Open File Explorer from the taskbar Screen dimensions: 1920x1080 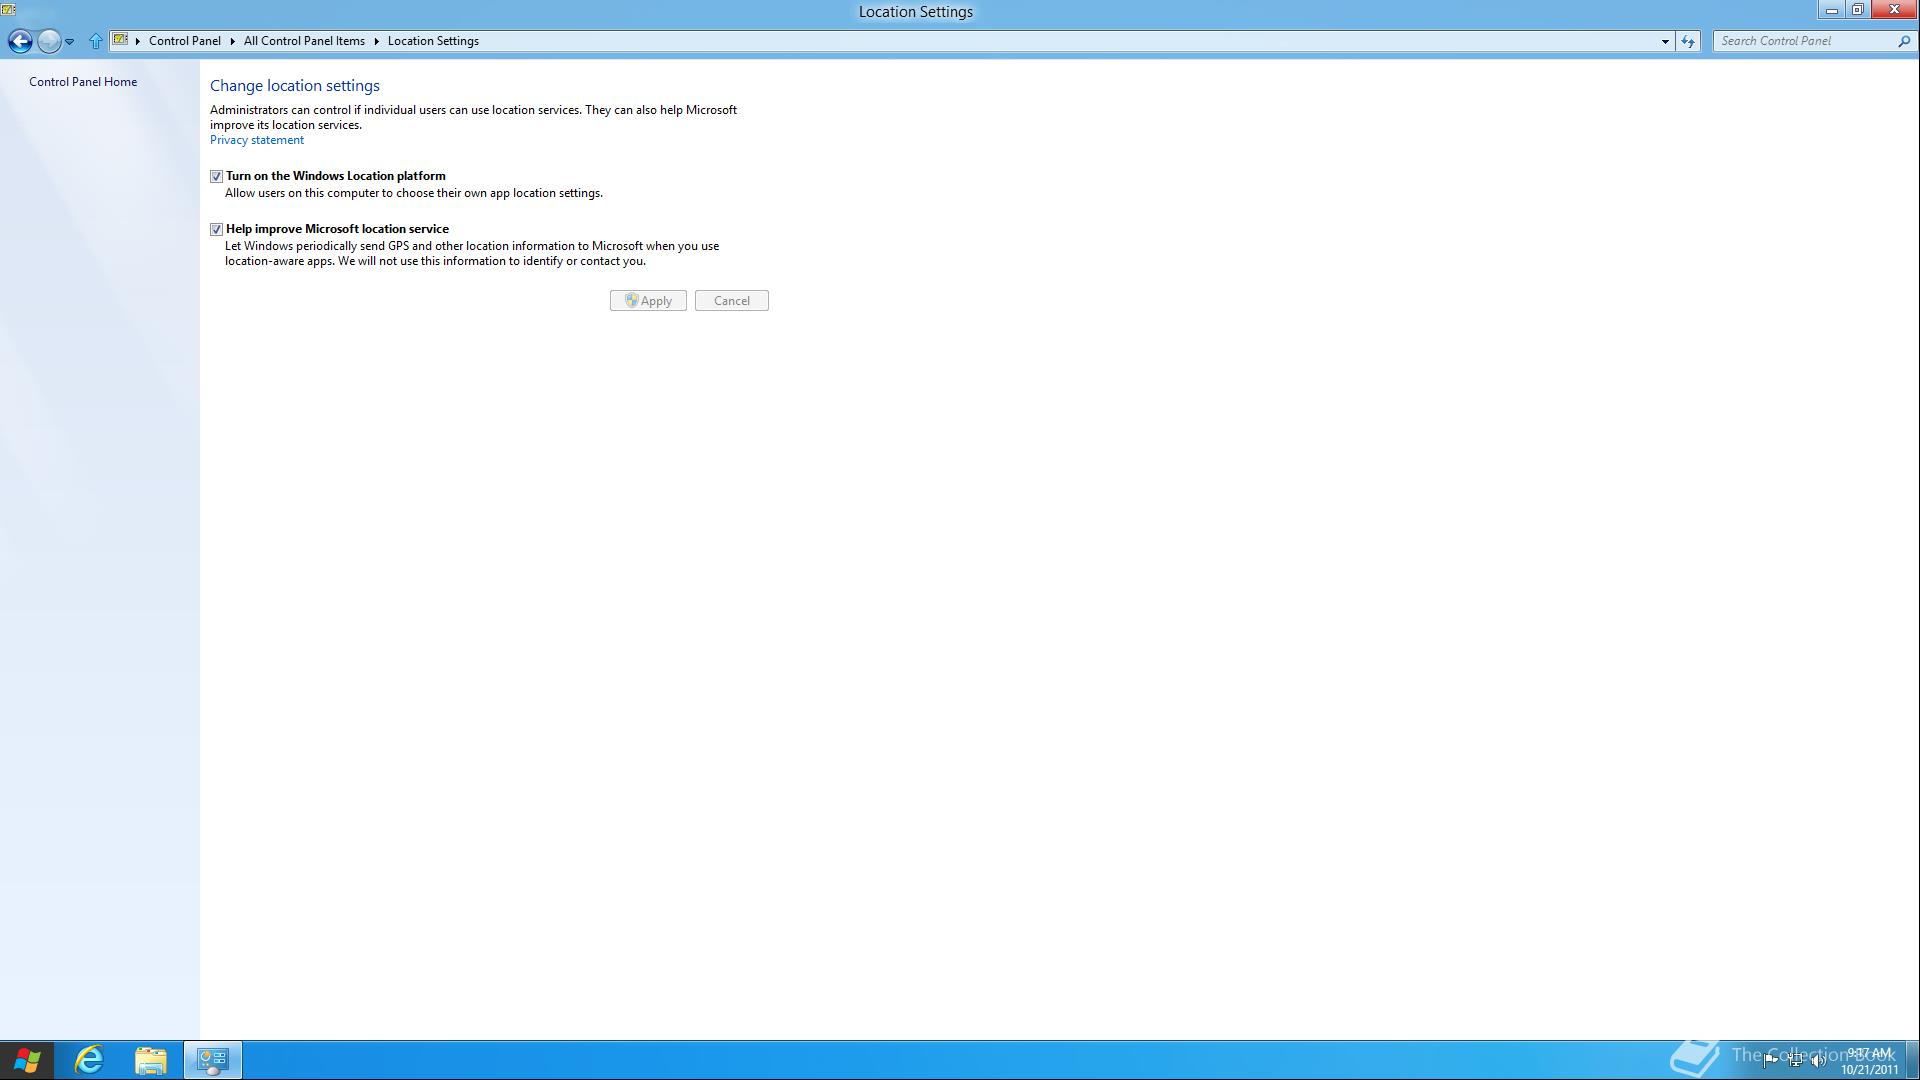[x=151, y=1060]
